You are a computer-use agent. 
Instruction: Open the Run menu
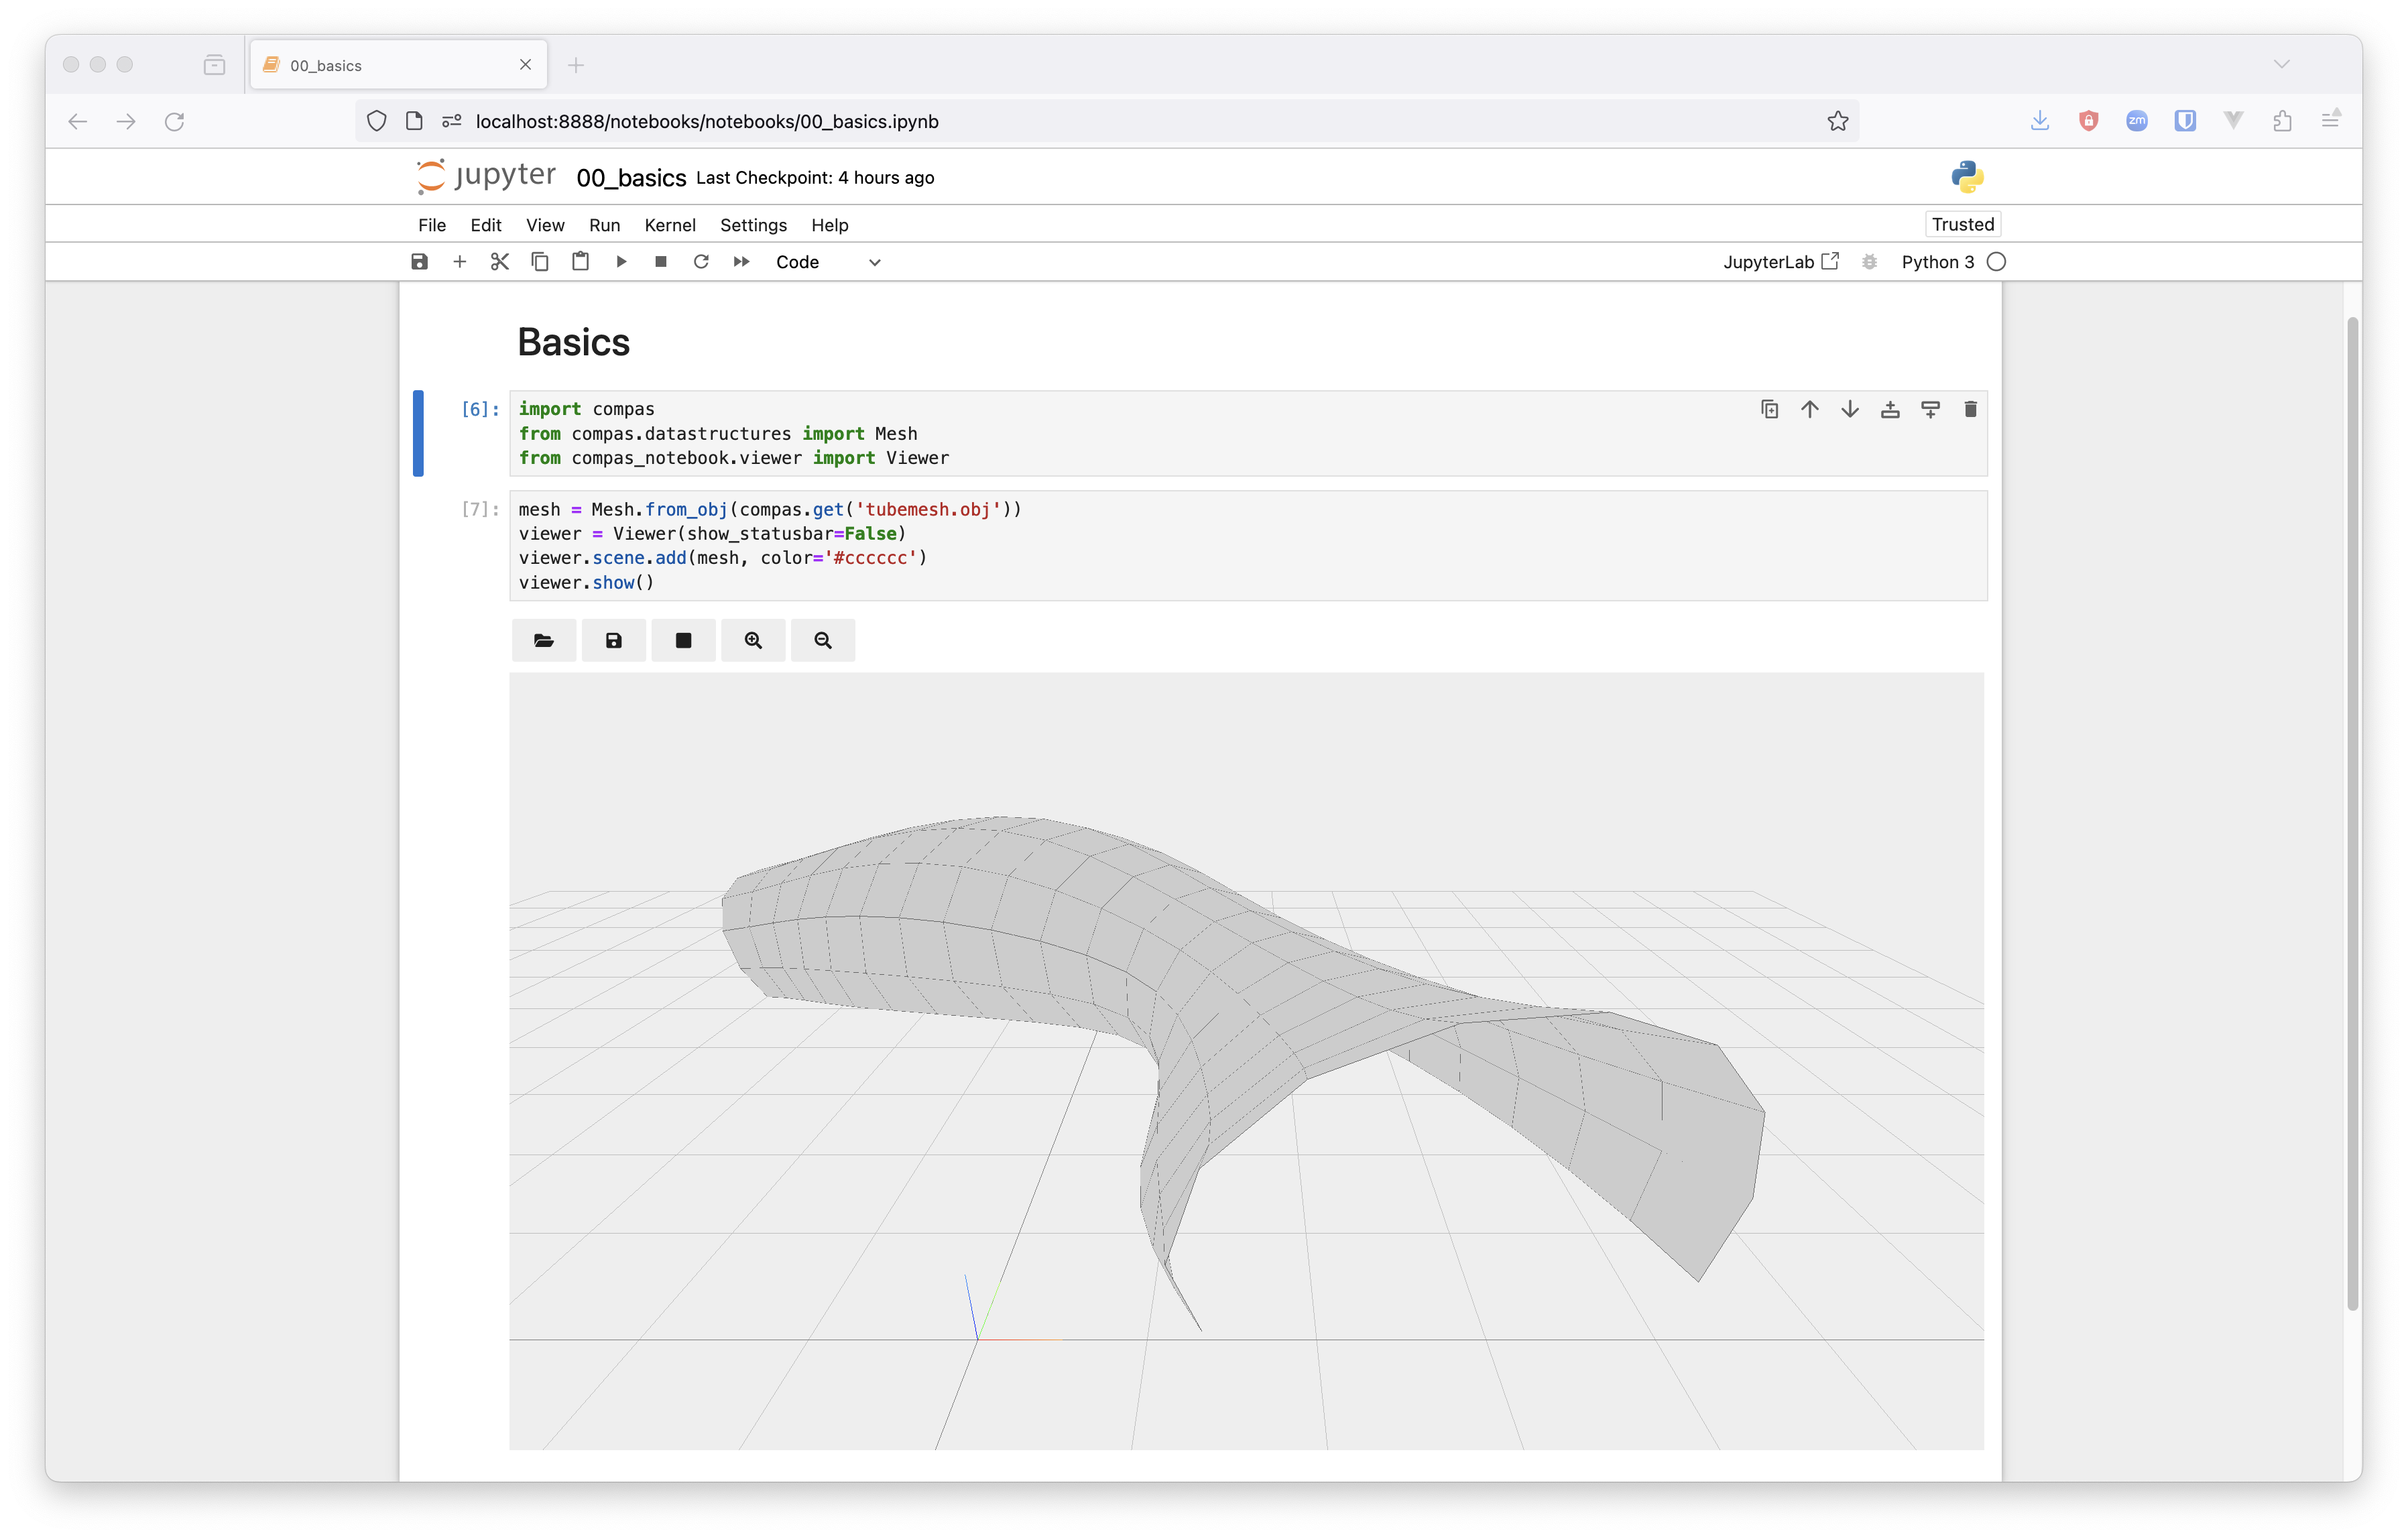coord(604,225)
